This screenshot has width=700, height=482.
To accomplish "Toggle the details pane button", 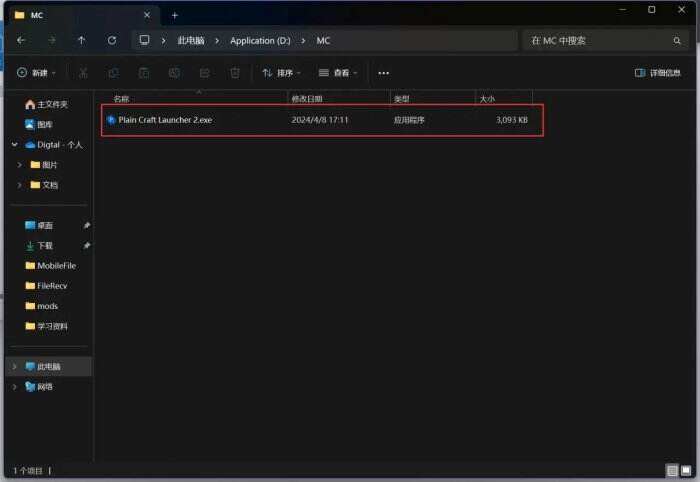I will (x=657, y=73).
